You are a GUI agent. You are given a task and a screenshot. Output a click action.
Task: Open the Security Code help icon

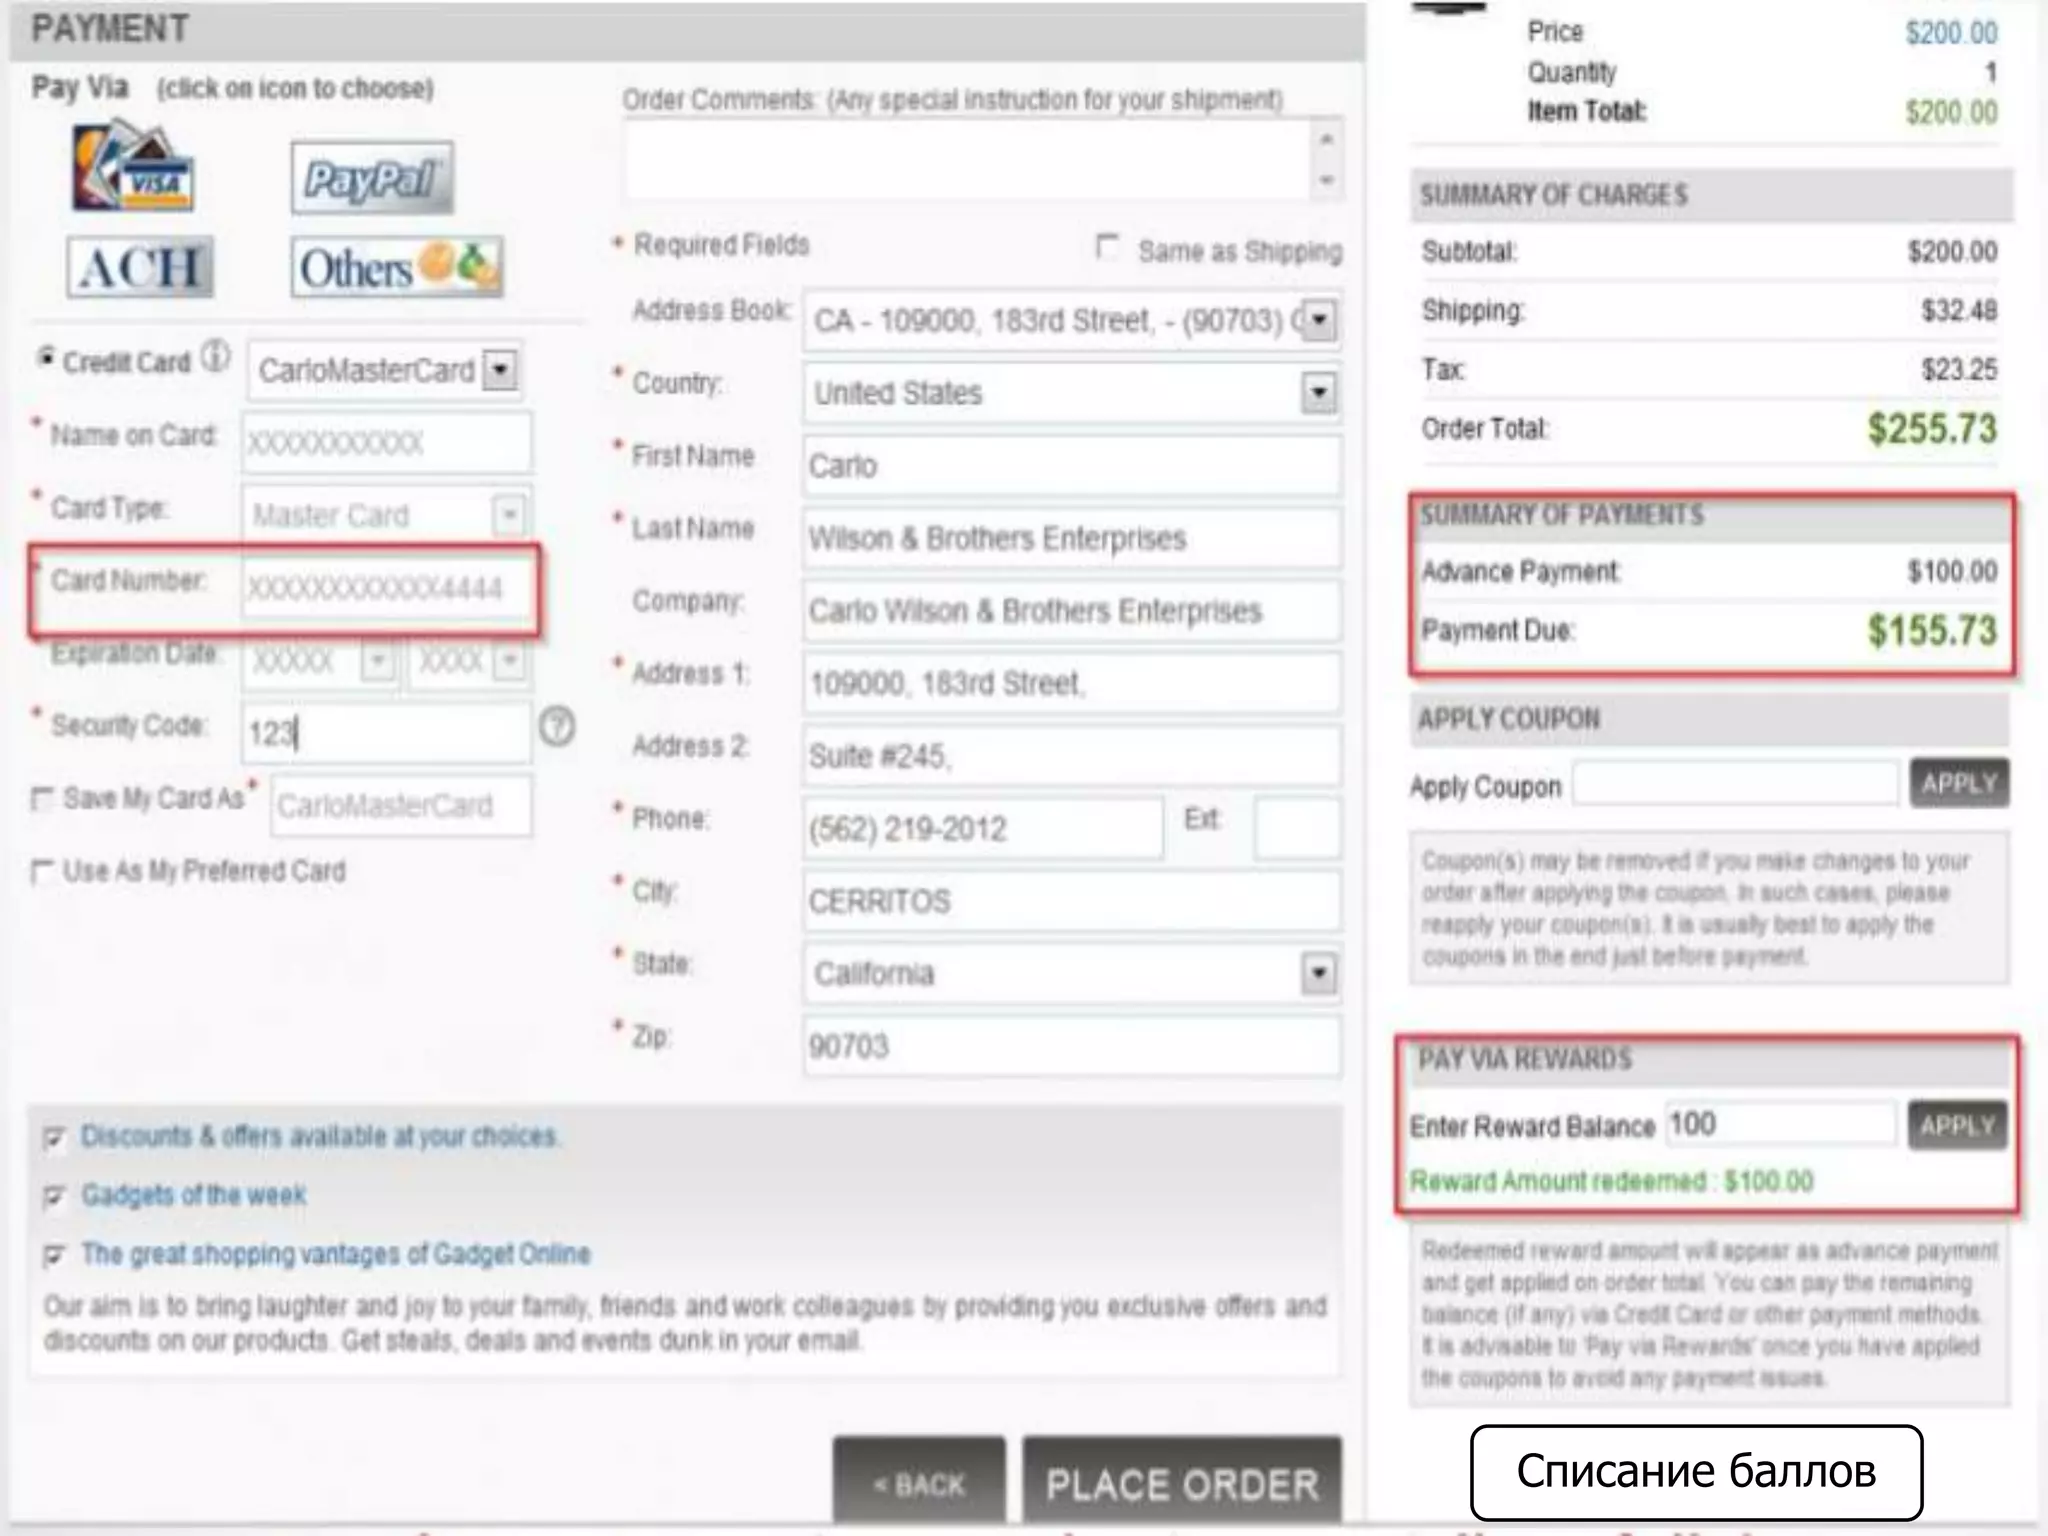(557, 727)
